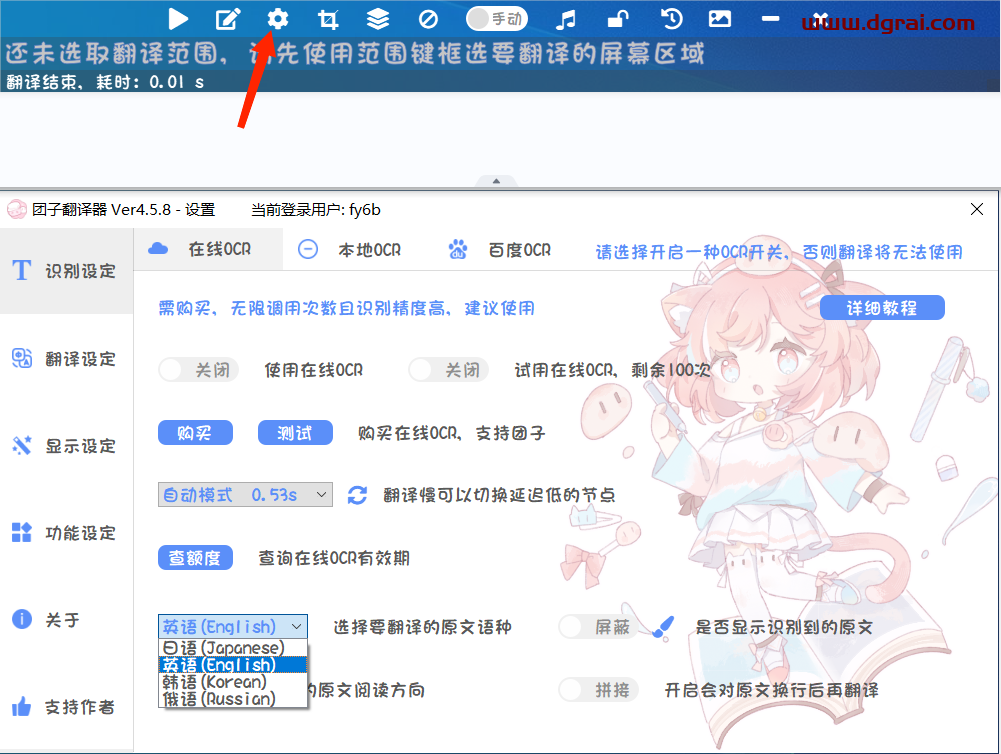Open 支持作者 sidebar section
This screenshot has height=754, width=1001.
pos(66,707)
